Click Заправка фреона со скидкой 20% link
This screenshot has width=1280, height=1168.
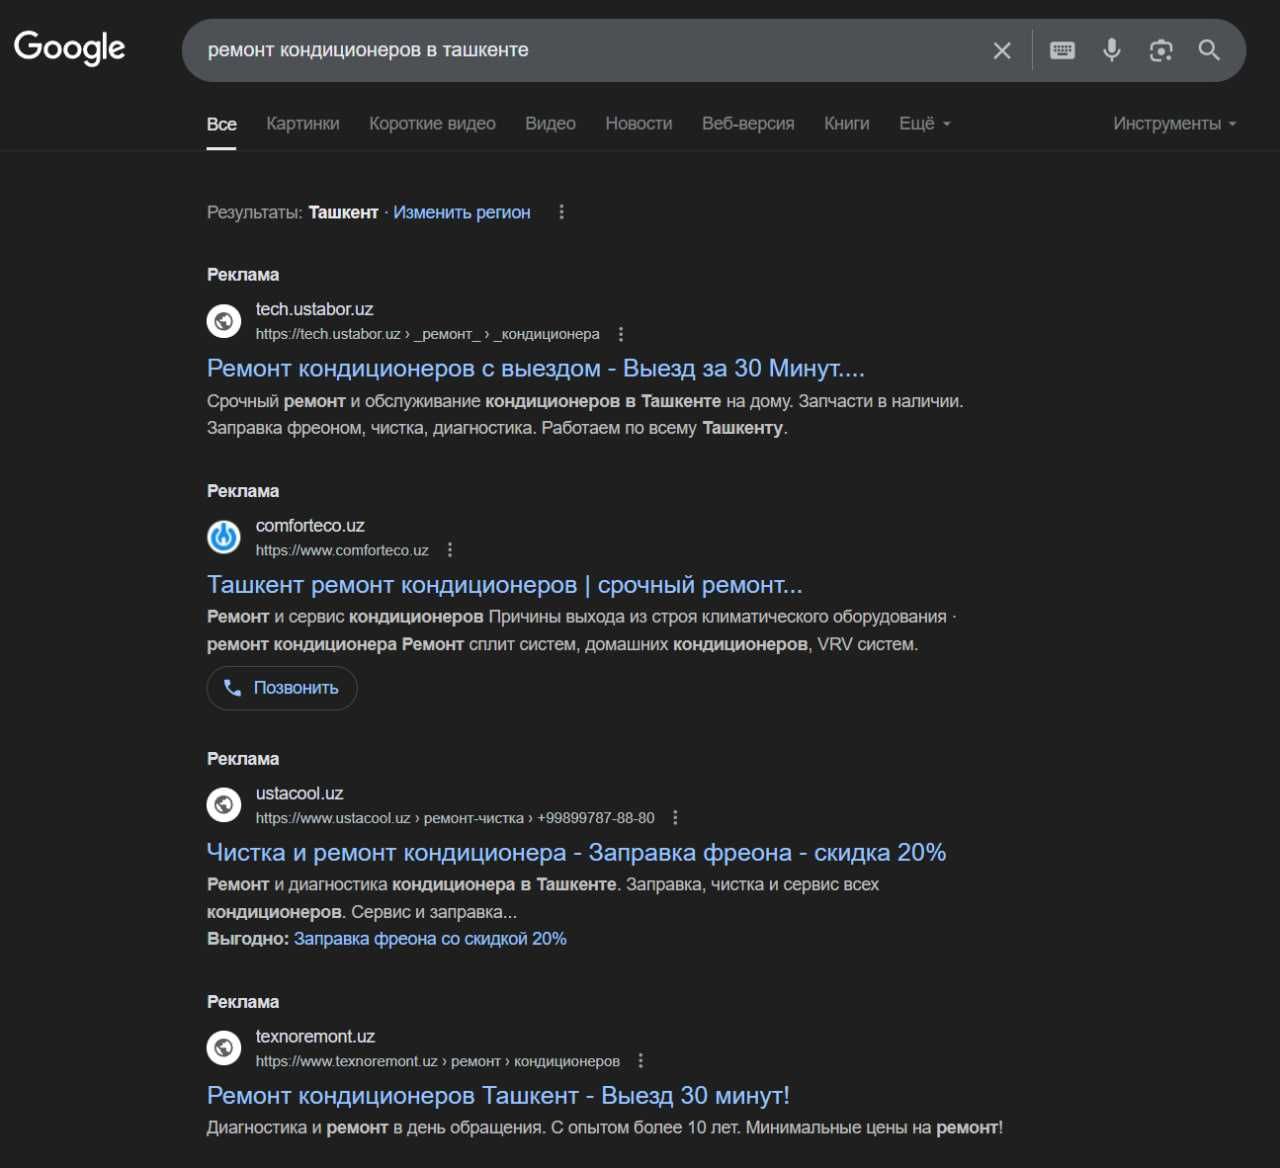430,939
